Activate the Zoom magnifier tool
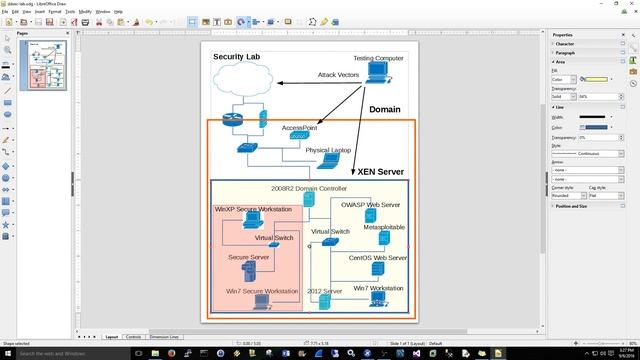This screenshot has width=640, height=360. pyautogui.click(x=7, y=50)
